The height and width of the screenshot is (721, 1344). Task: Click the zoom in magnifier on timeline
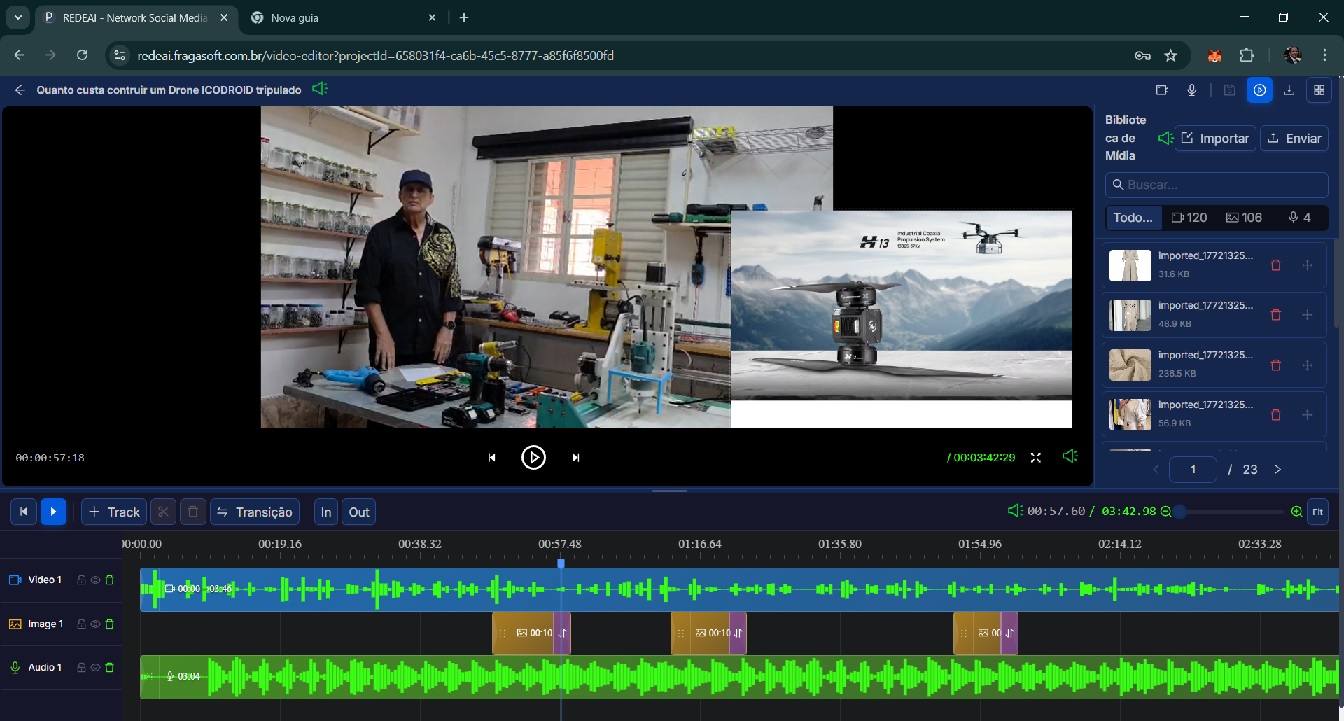(x=1296, y=512)
